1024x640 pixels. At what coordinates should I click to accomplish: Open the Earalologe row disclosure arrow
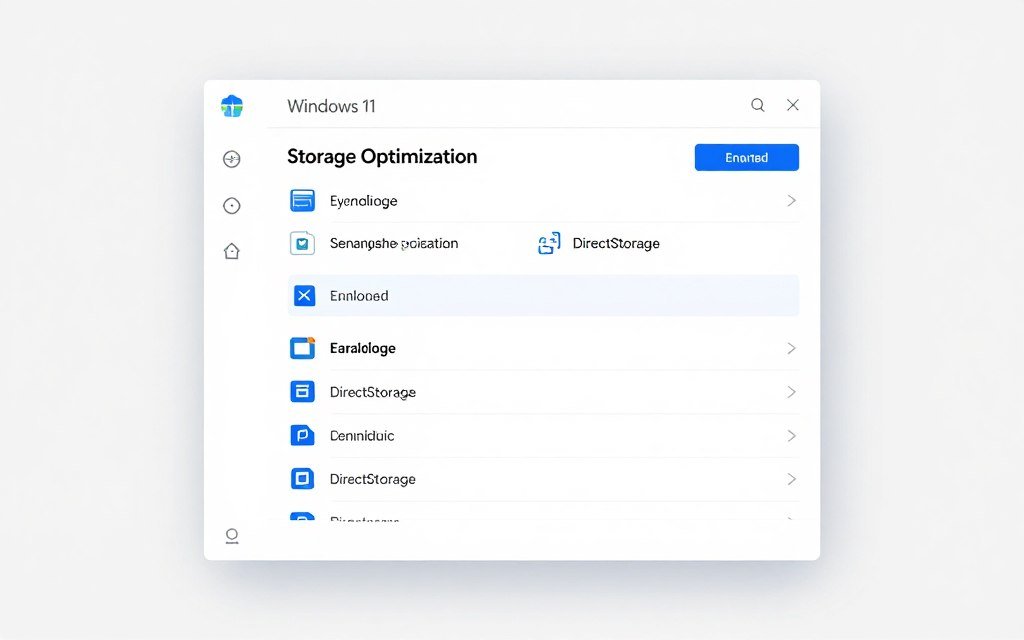point(791,348)
